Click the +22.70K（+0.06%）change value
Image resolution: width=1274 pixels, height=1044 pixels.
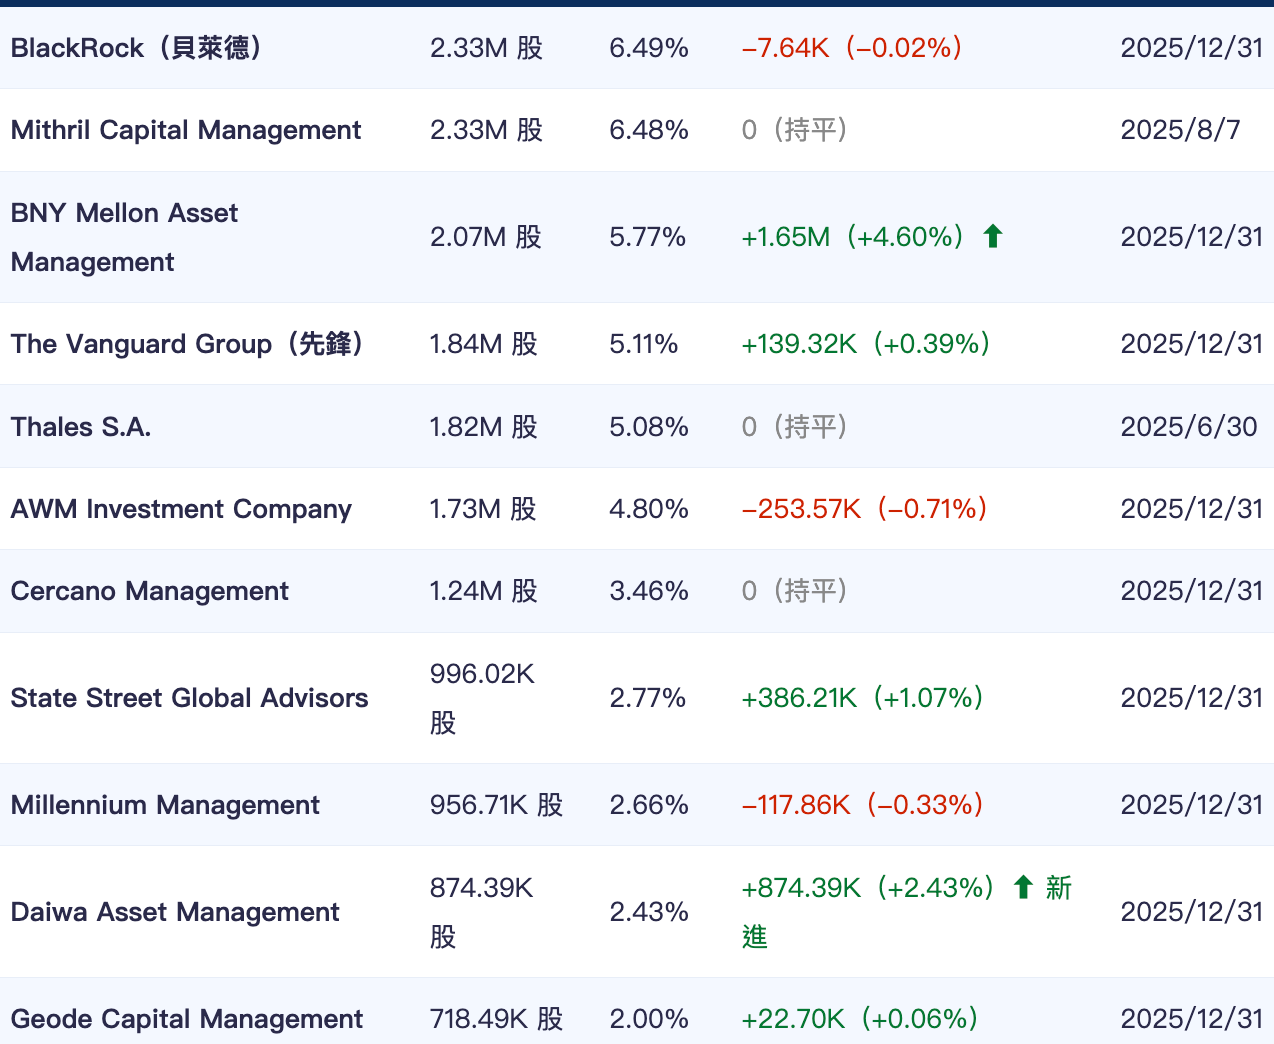(860, 1019)
